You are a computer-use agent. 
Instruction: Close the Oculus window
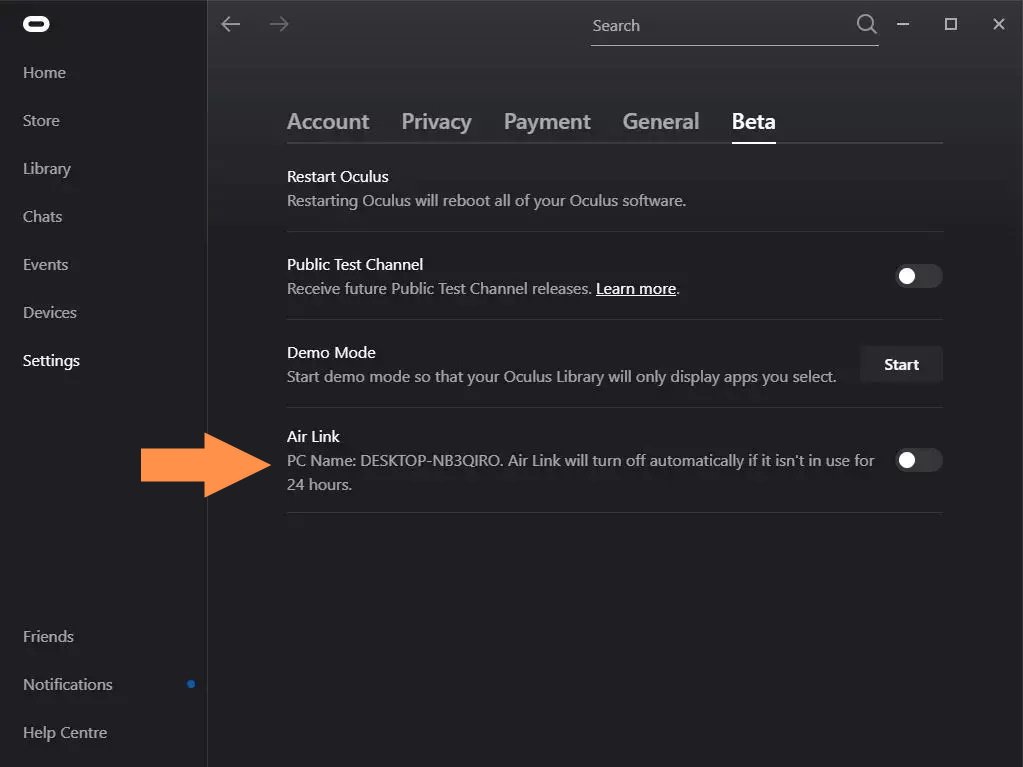998,24
